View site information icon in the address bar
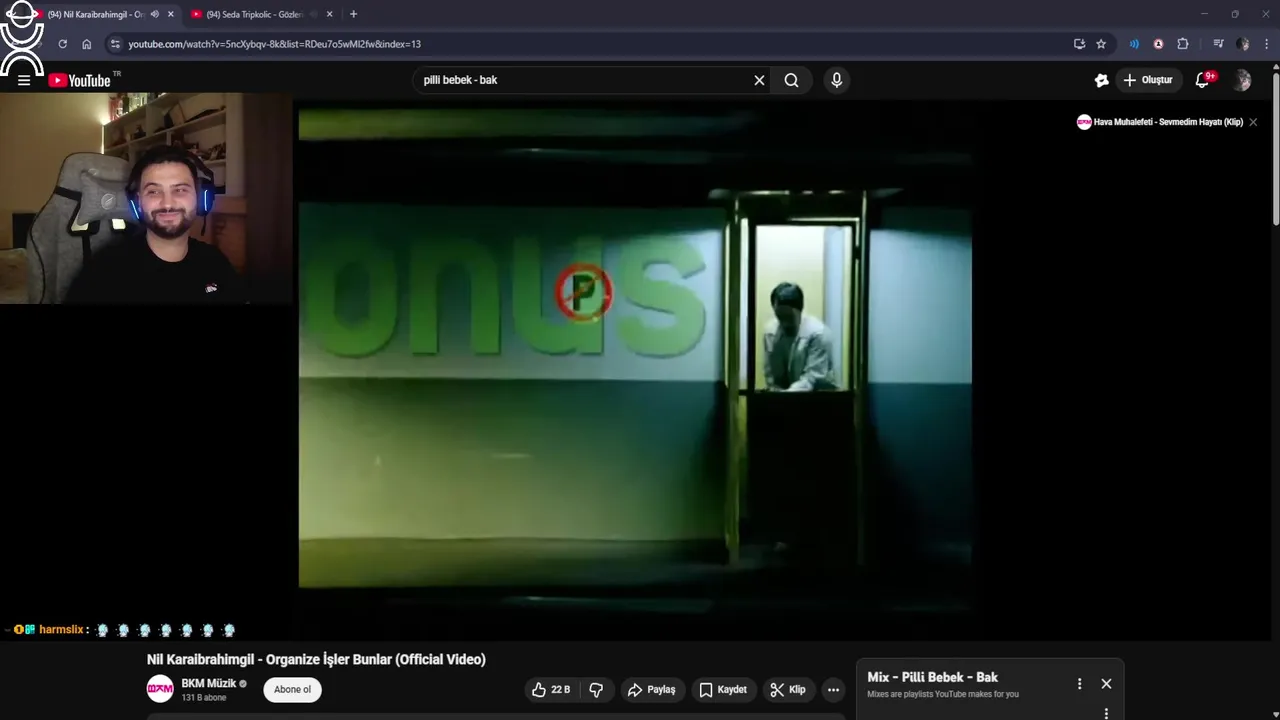The height and width of the screenshot is (720, 1280). [115, 44]
